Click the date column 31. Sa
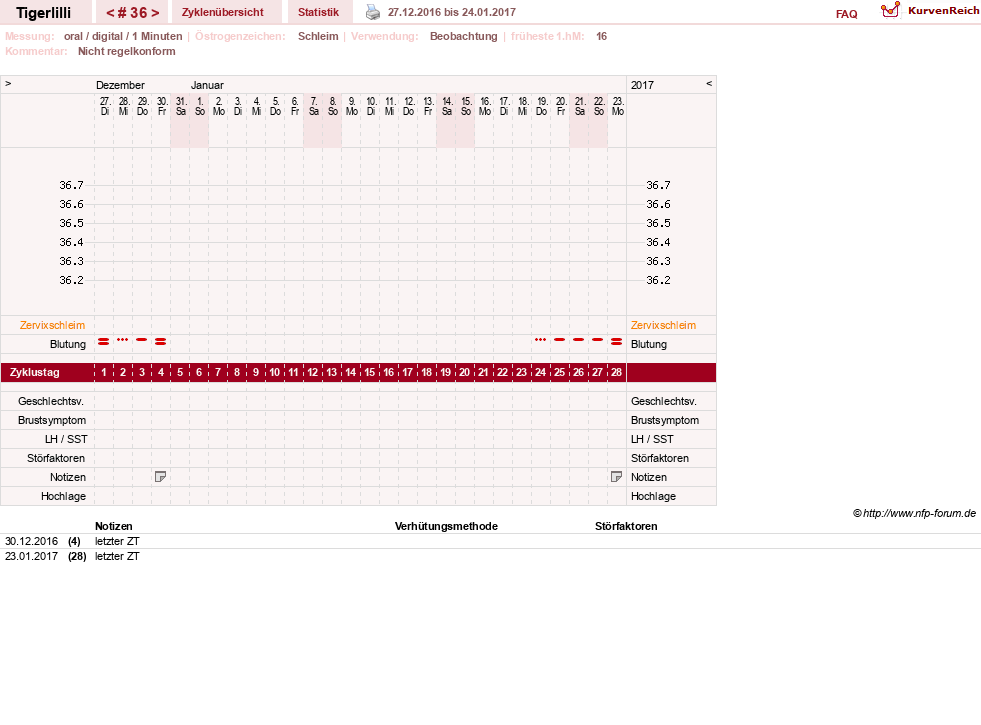The image size is (981, 725). click(181, 106)
